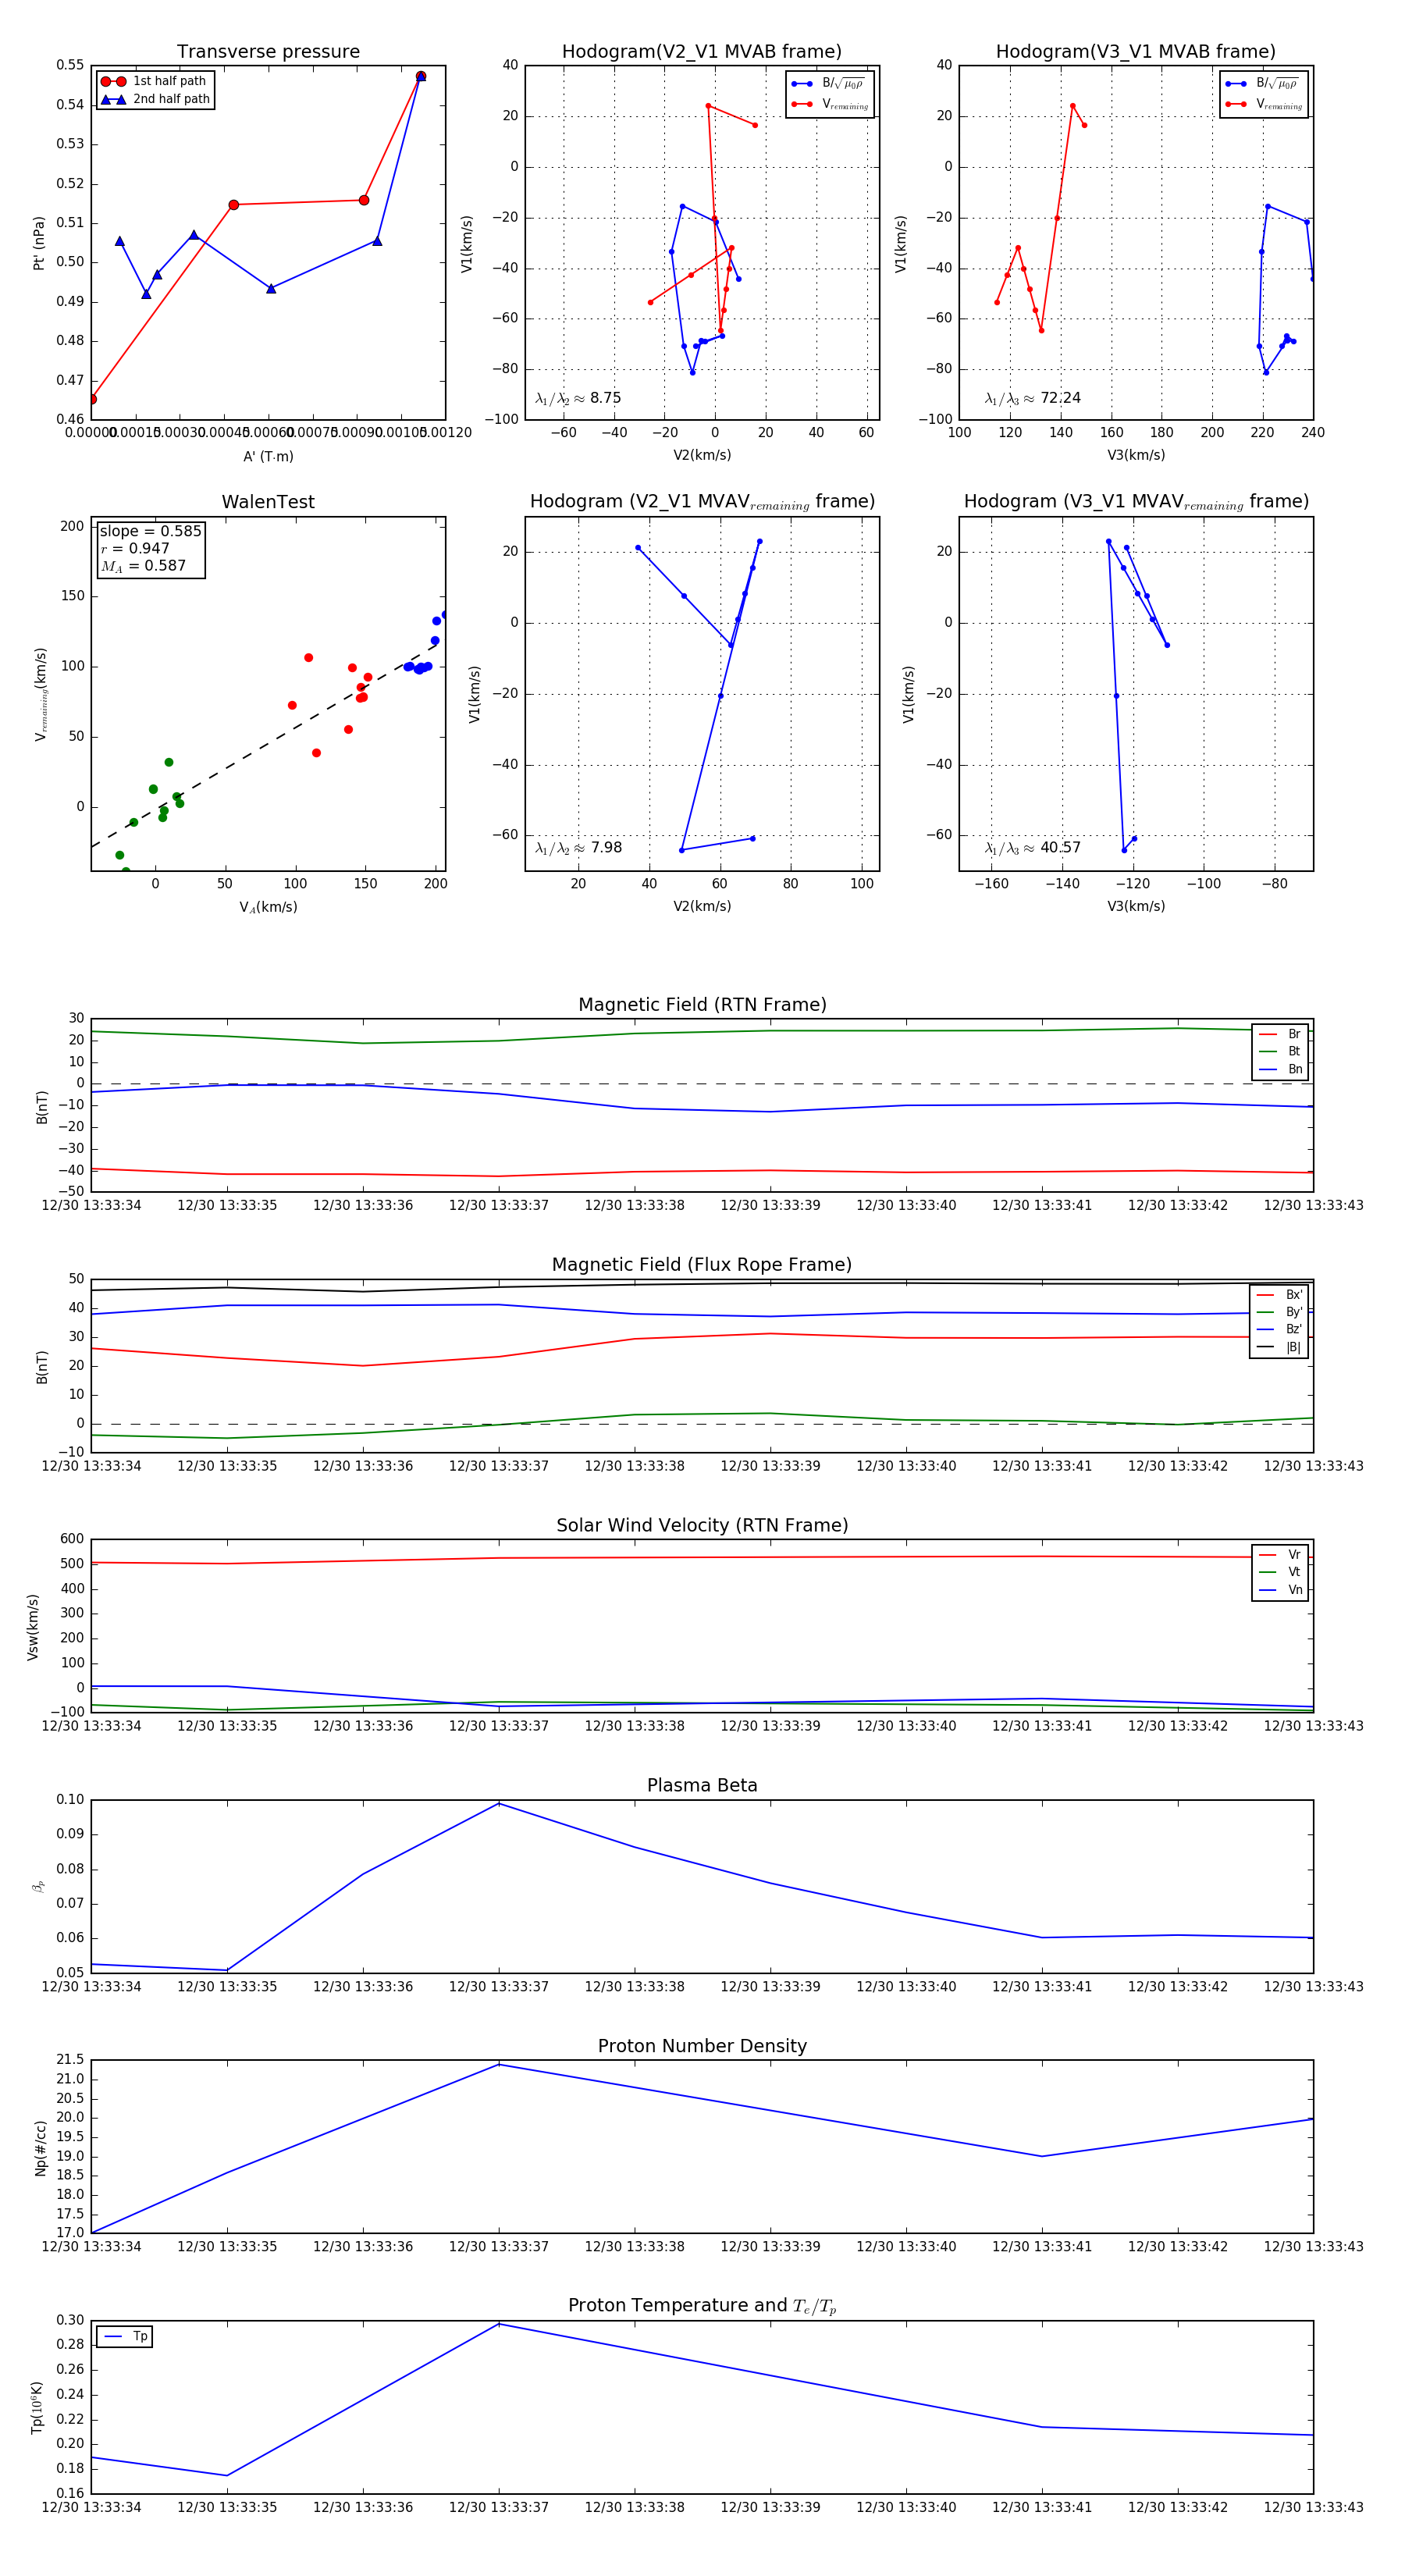
Task: Click the WalenTest slope statistics box
Action: point(150,548)
